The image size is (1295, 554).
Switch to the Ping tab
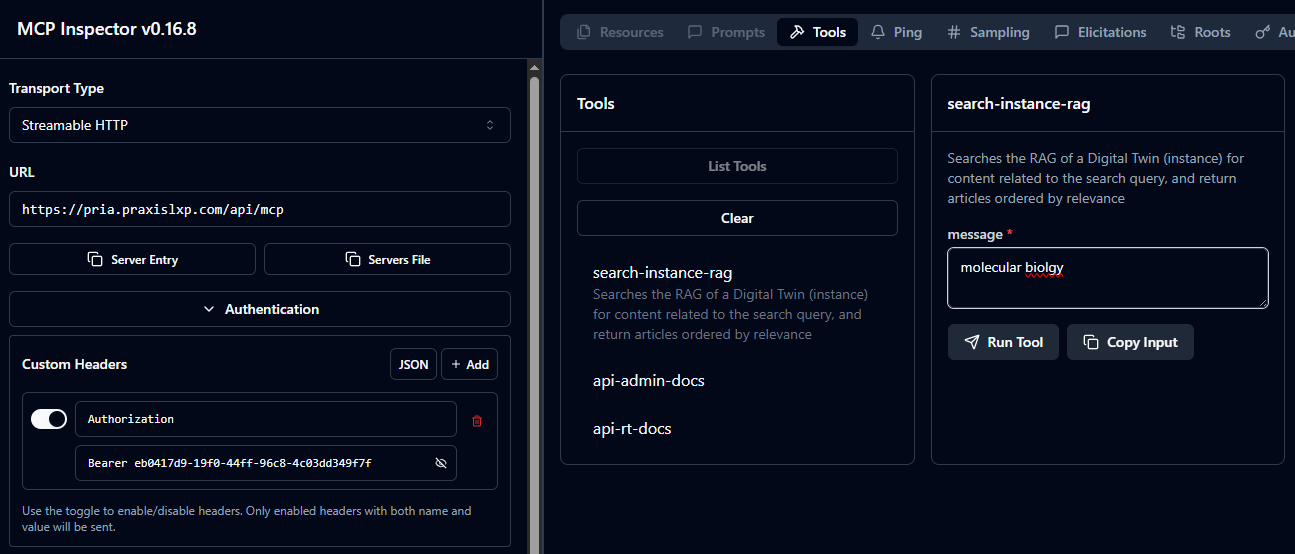click(x=896, y=32)
